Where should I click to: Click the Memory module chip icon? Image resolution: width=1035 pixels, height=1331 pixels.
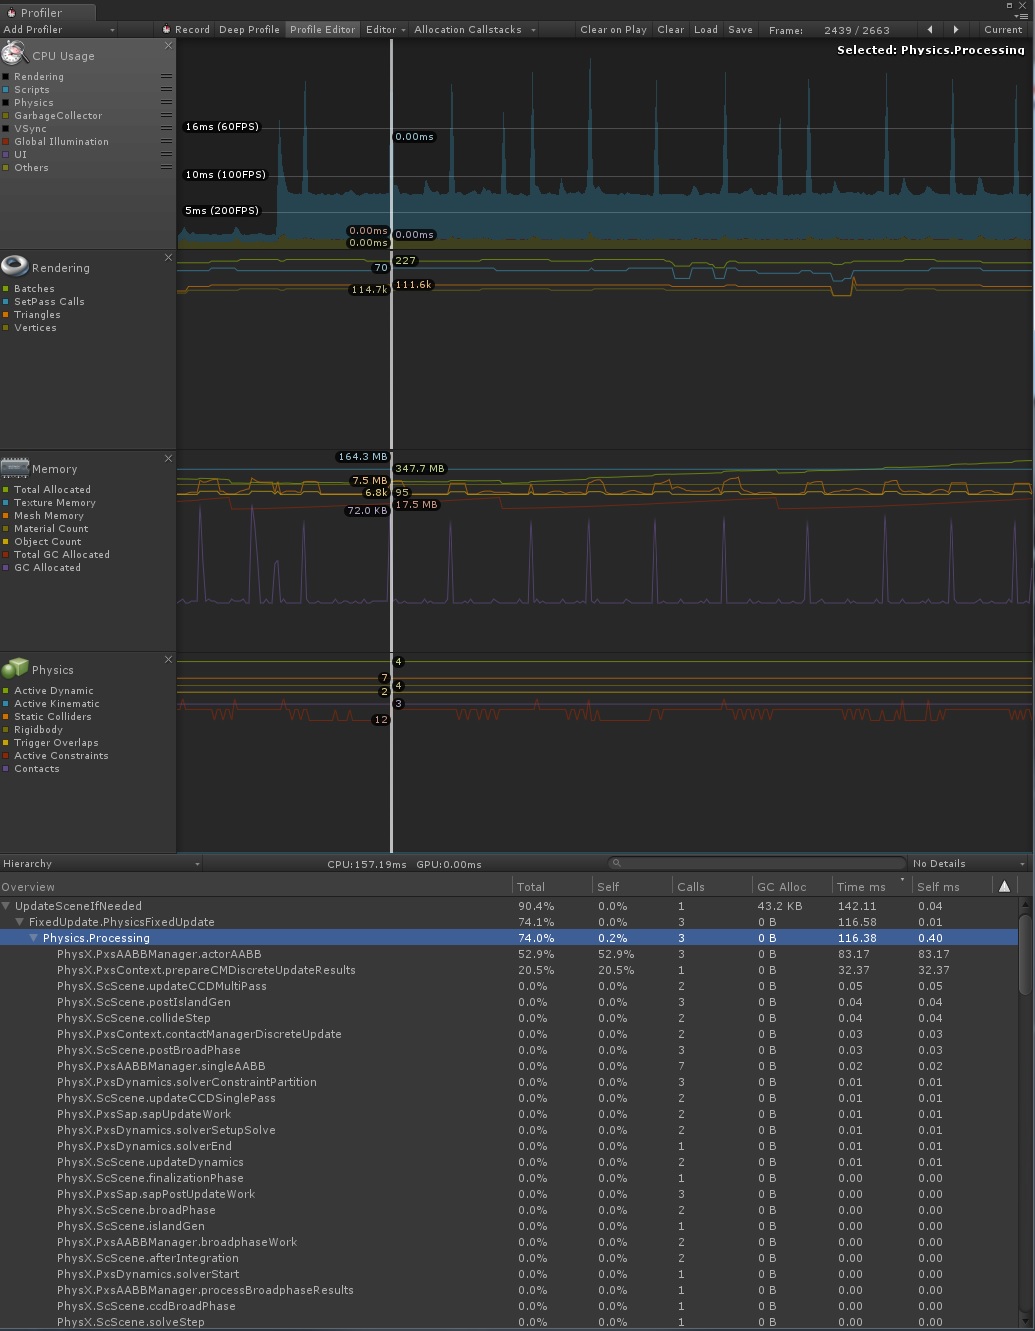(x=14, y=466)
